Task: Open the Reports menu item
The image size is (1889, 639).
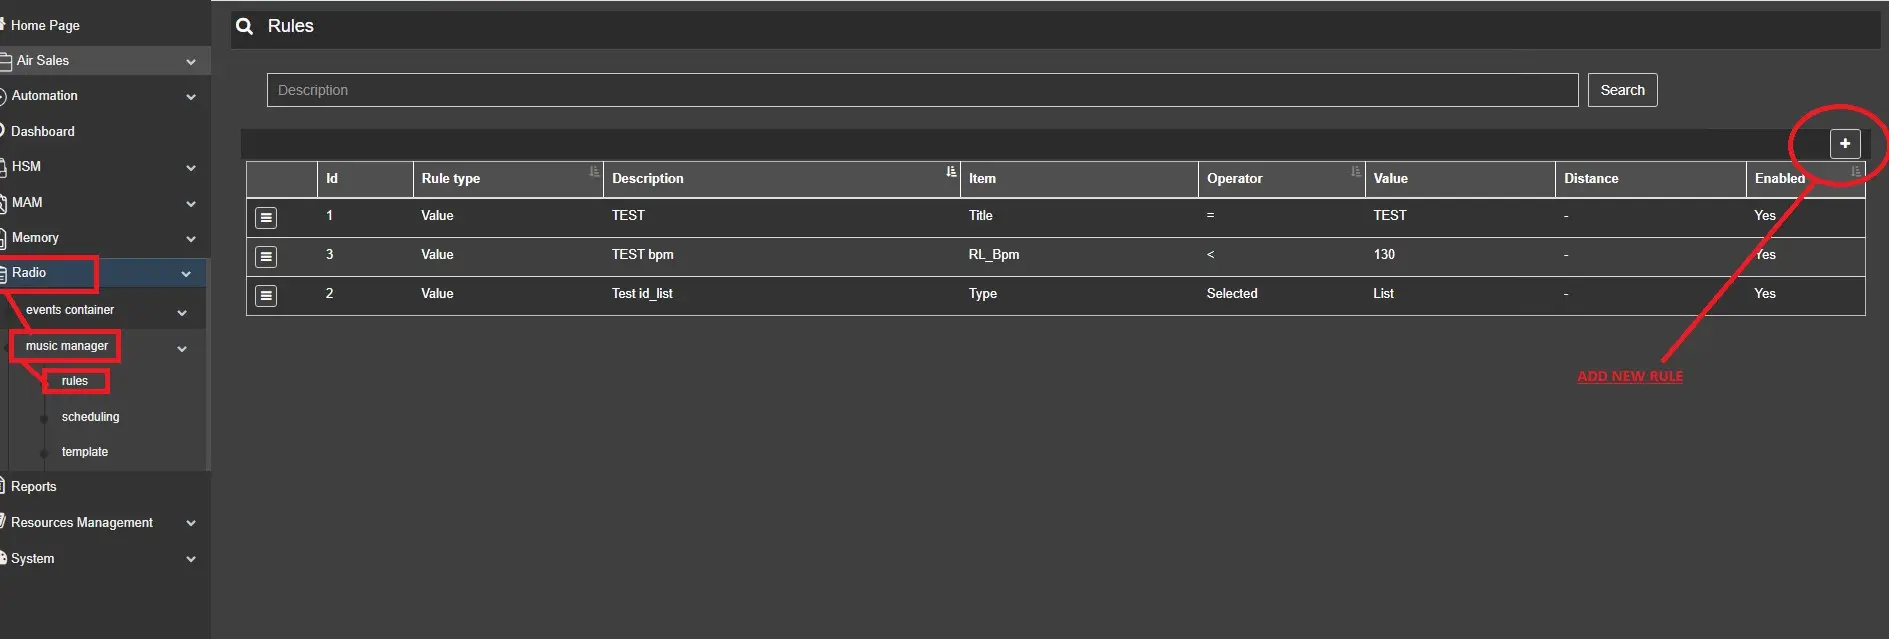Action: tap(34, 486)
